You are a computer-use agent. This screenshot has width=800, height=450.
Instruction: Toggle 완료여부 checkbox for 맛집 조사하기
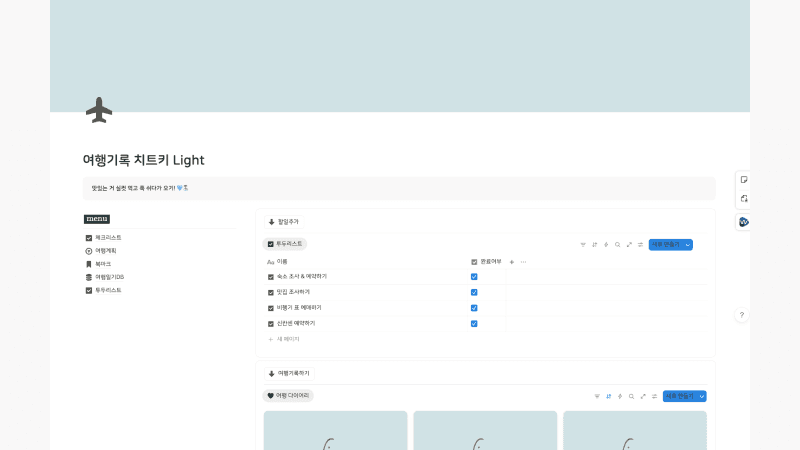pyautogui.click(x=474, y=292)
